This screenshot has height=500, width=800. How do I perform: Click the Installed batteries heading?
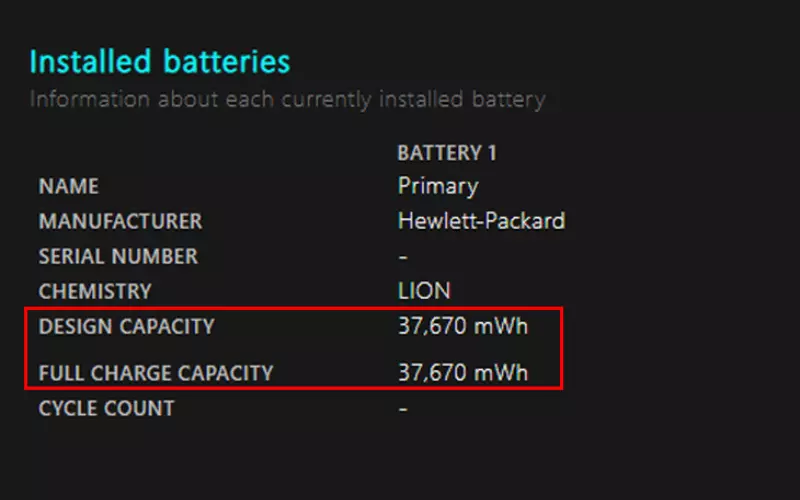(160, 62)
